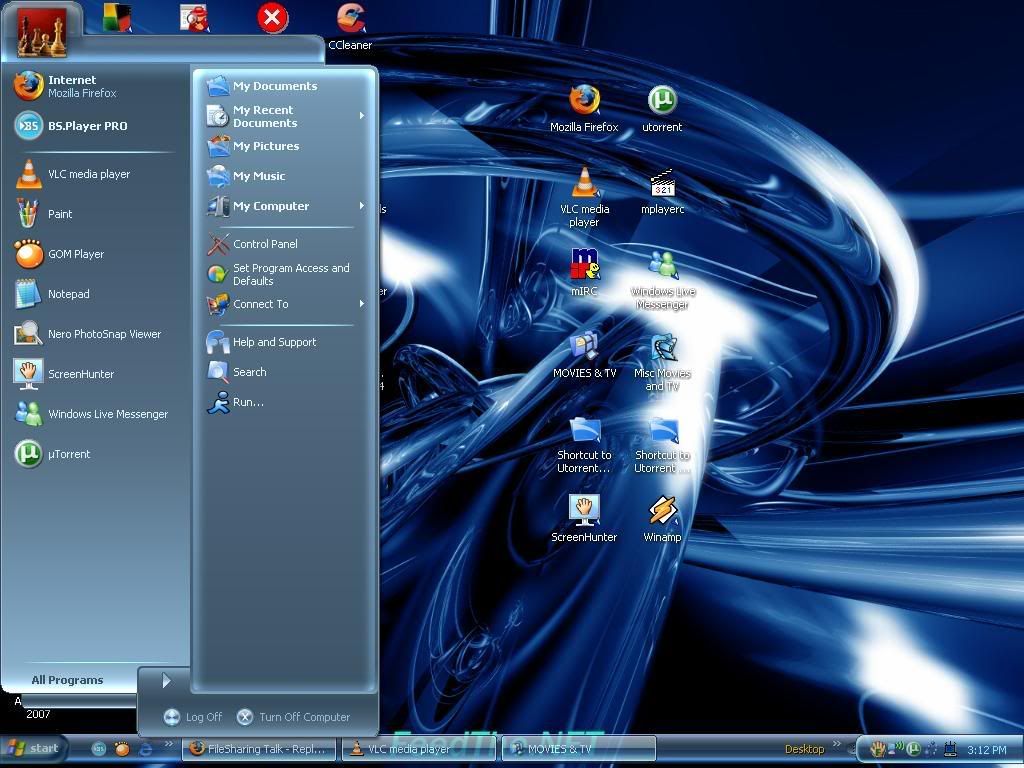Click the Start button

tap(35, 748)
